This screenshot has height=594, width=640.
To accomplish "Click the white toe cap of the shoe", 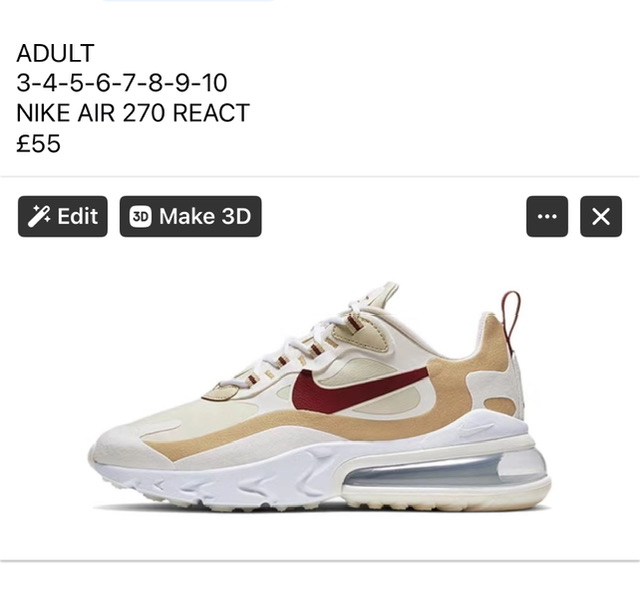I will (122, 447).
